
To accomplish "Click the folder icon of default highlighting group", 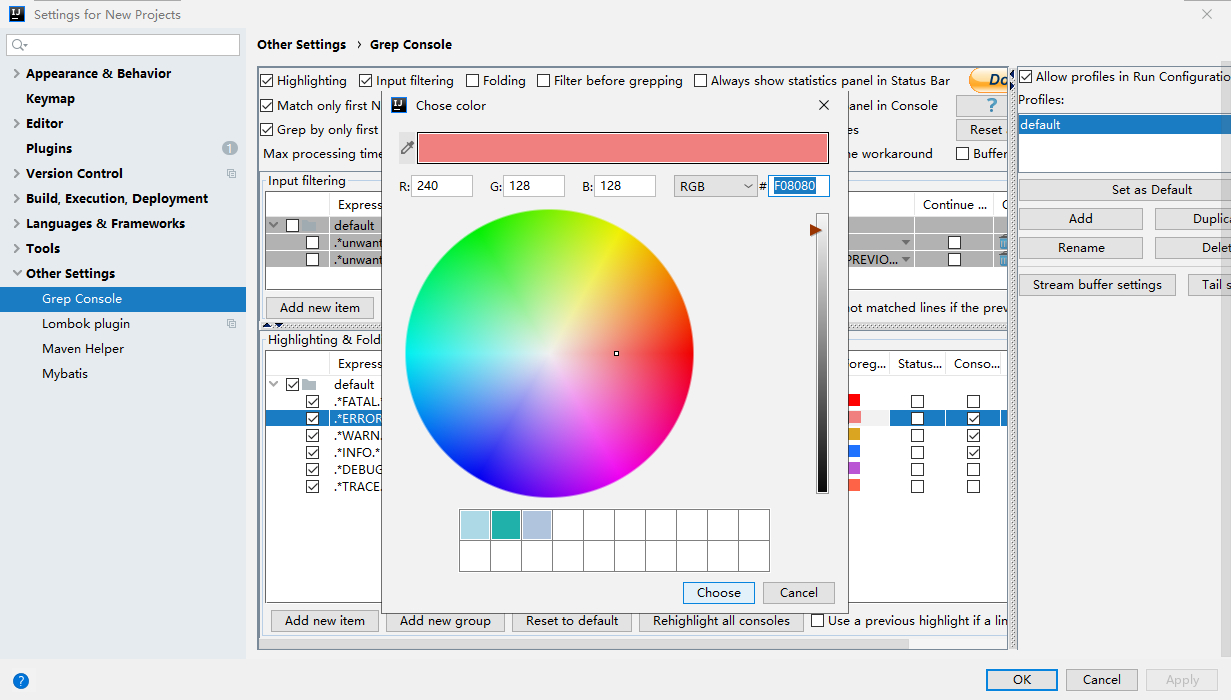I will click(309, 385).
